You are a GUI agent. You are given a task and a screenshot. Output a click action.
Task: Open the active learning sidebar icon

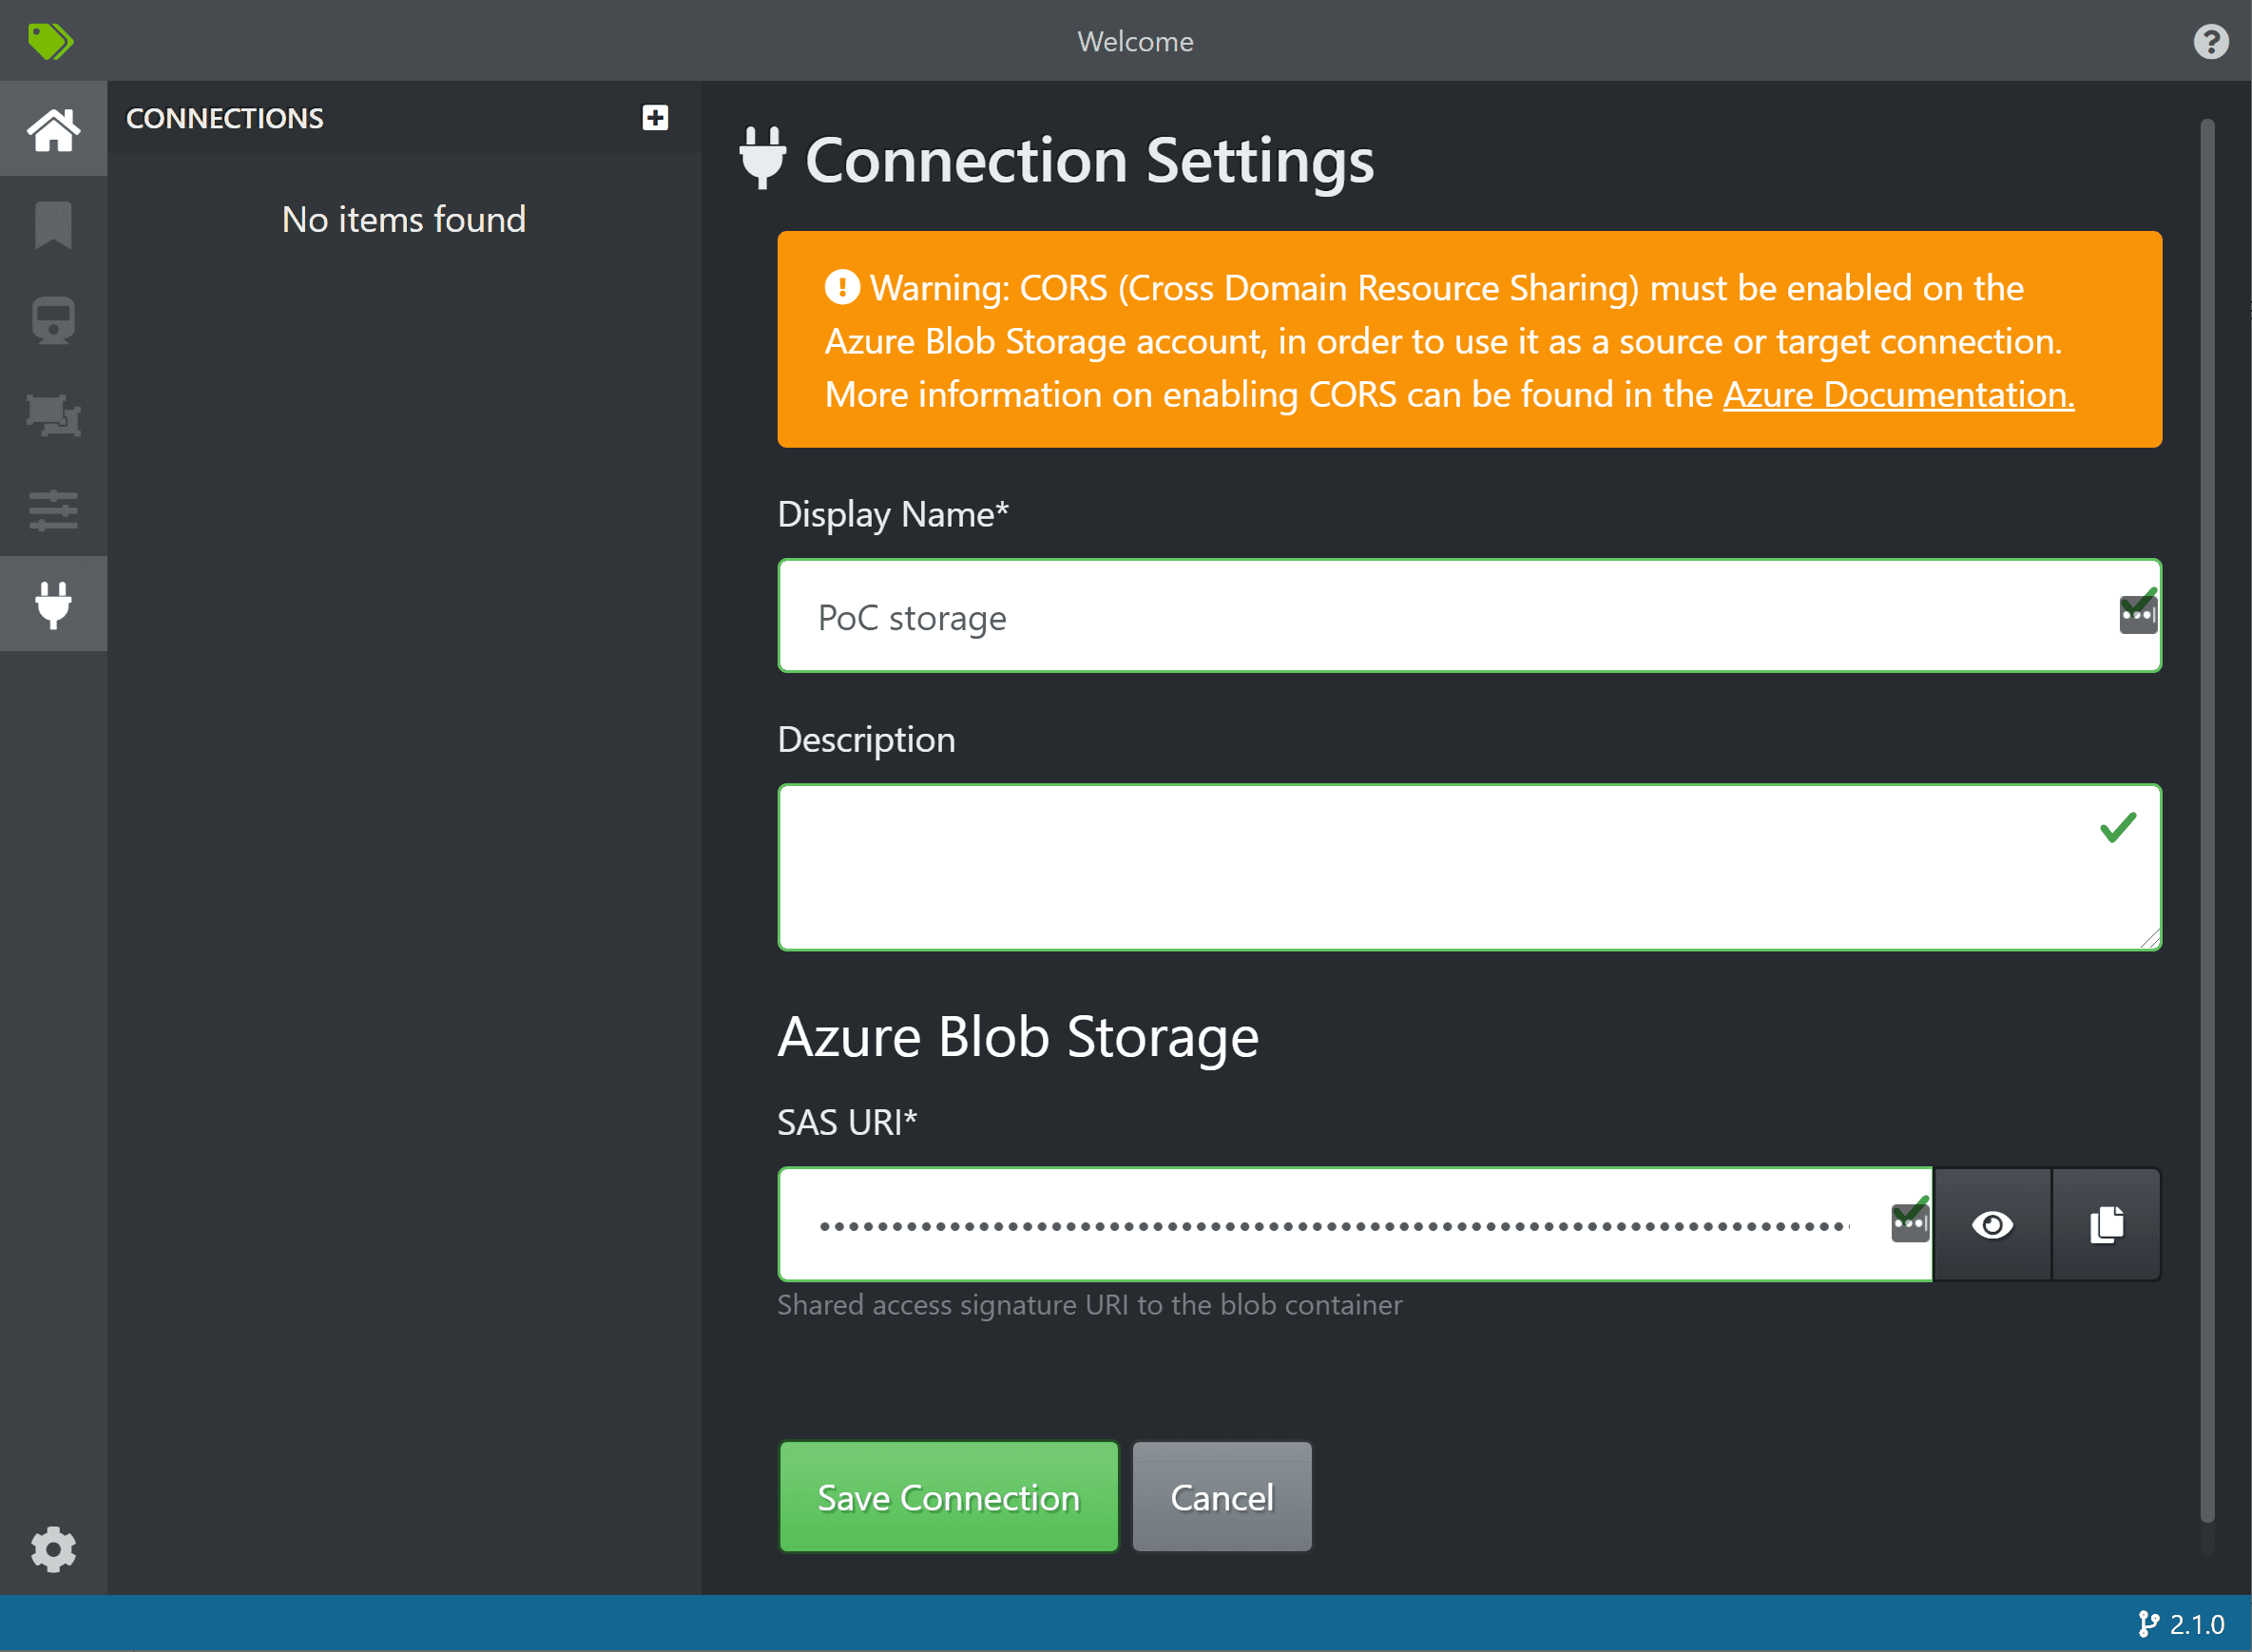(53, 415)
